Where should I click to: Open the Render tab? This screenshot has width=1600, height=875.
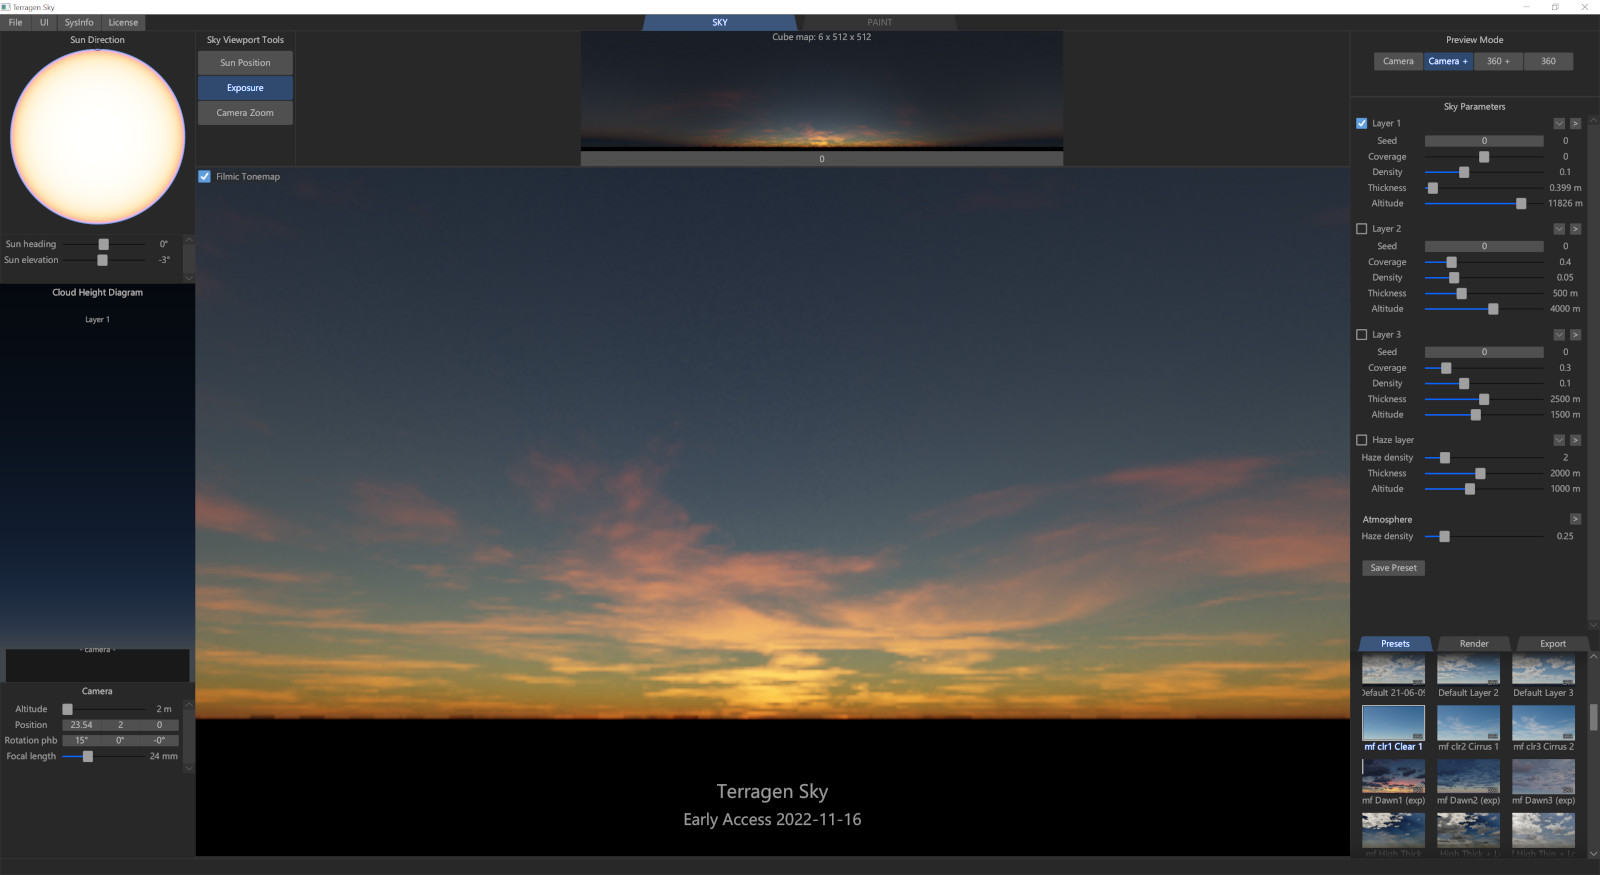pos(1474,644)
